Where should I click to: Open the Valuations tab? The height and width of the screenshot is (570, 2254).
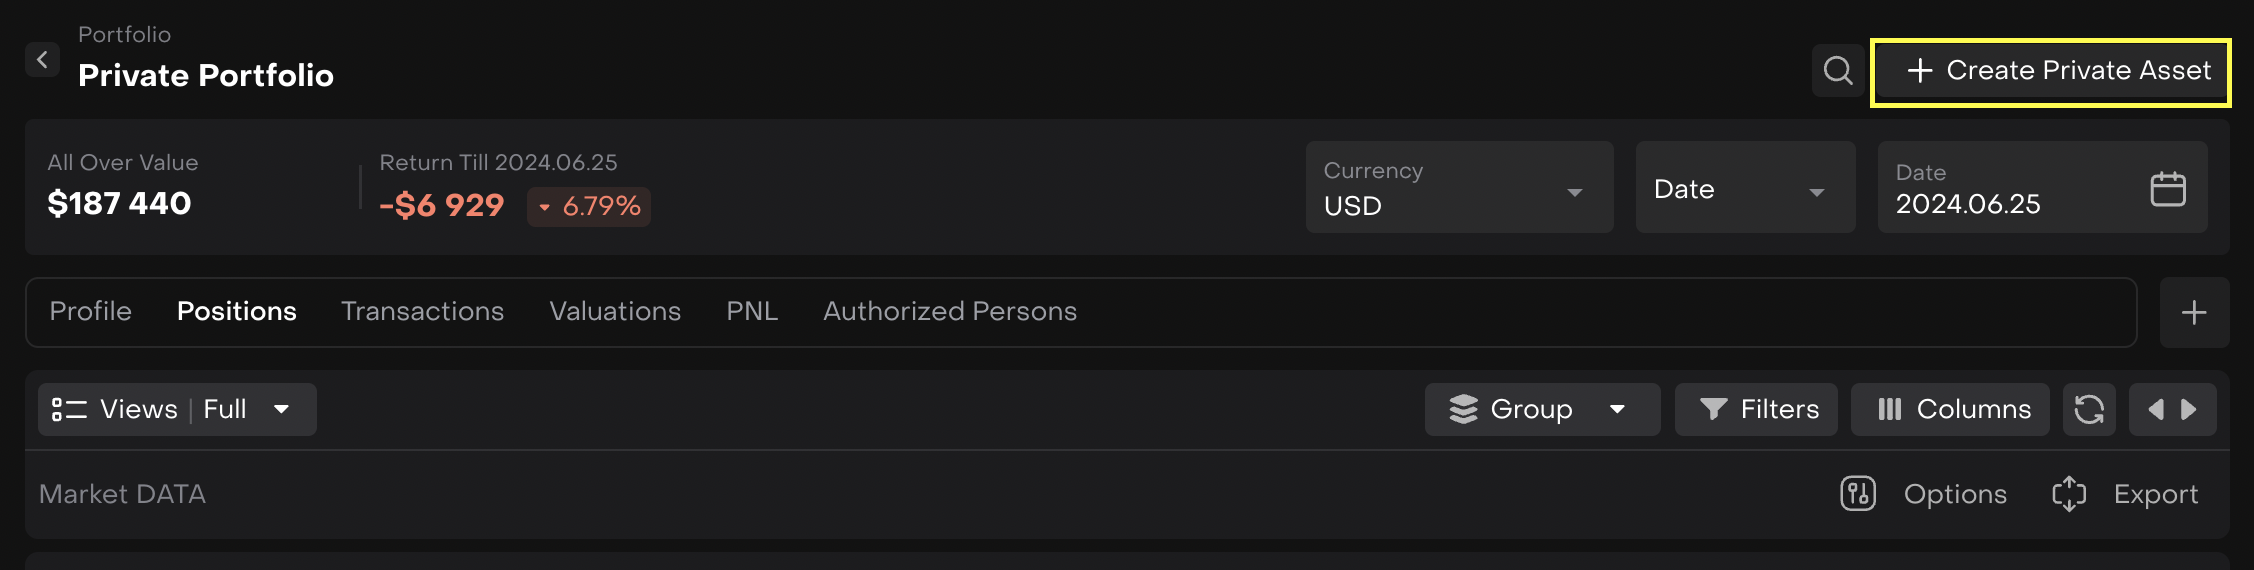[615, 312]
